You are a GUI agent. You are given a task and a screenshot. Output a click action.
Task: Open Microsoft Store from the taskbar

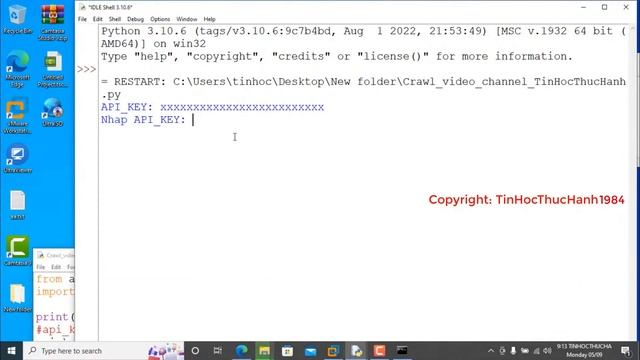pos(287,351)
